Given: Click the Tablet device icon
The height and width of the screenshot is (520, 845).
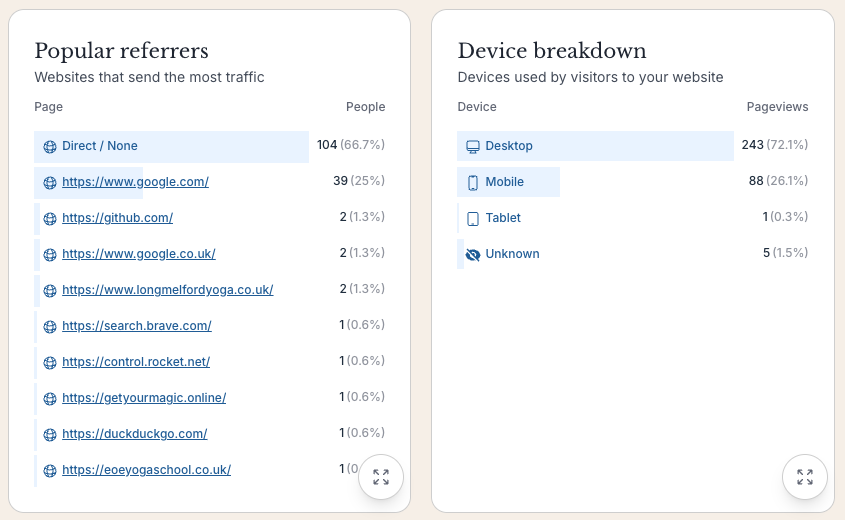Looking at the screenshot, I should coord(473,218).
